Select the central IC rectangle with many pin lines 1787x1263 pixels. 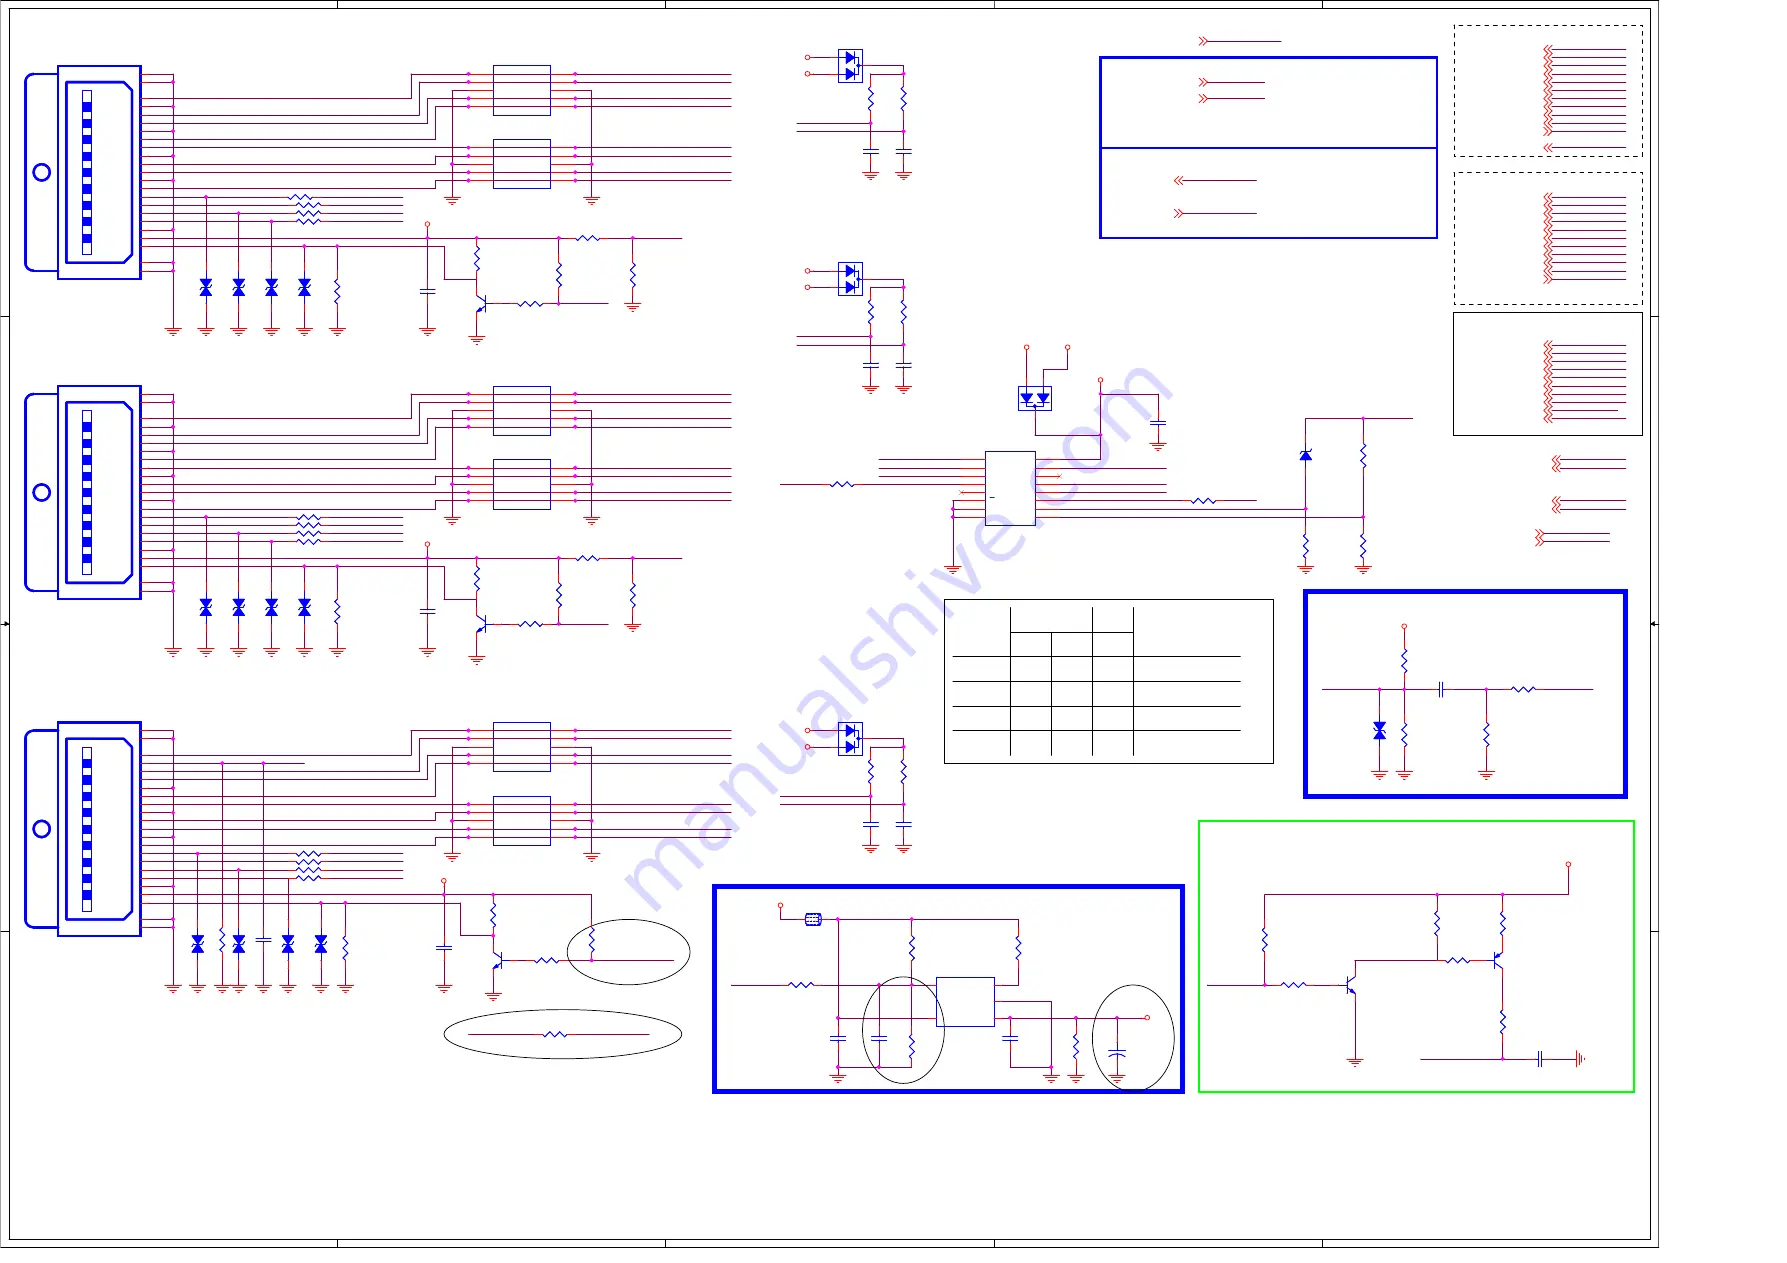1010,488
